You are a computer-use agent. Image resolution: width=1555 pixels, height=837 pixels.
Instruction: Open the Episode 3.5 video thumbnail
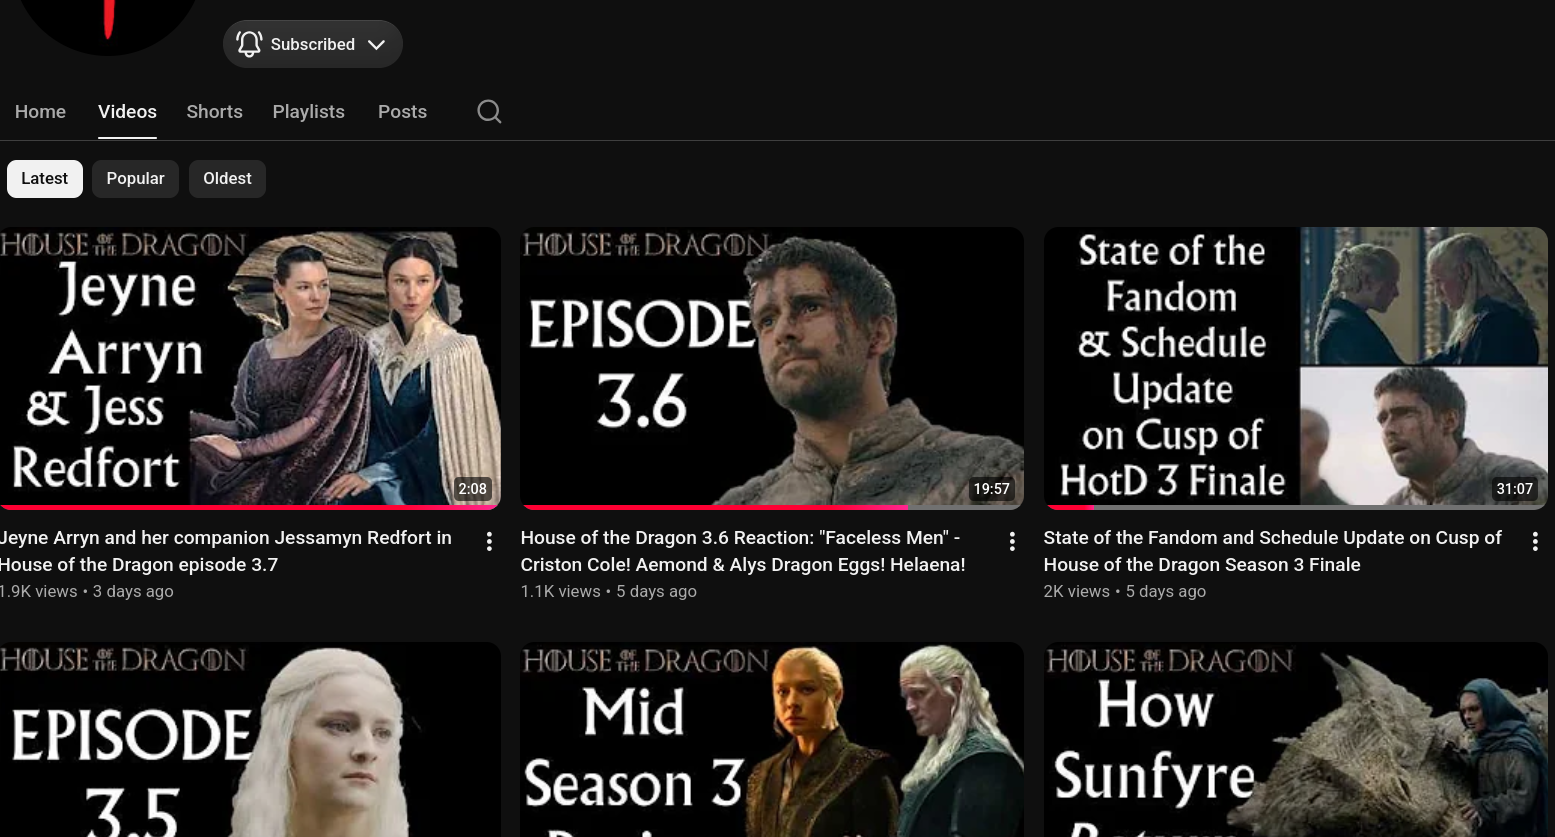(250, 739)
